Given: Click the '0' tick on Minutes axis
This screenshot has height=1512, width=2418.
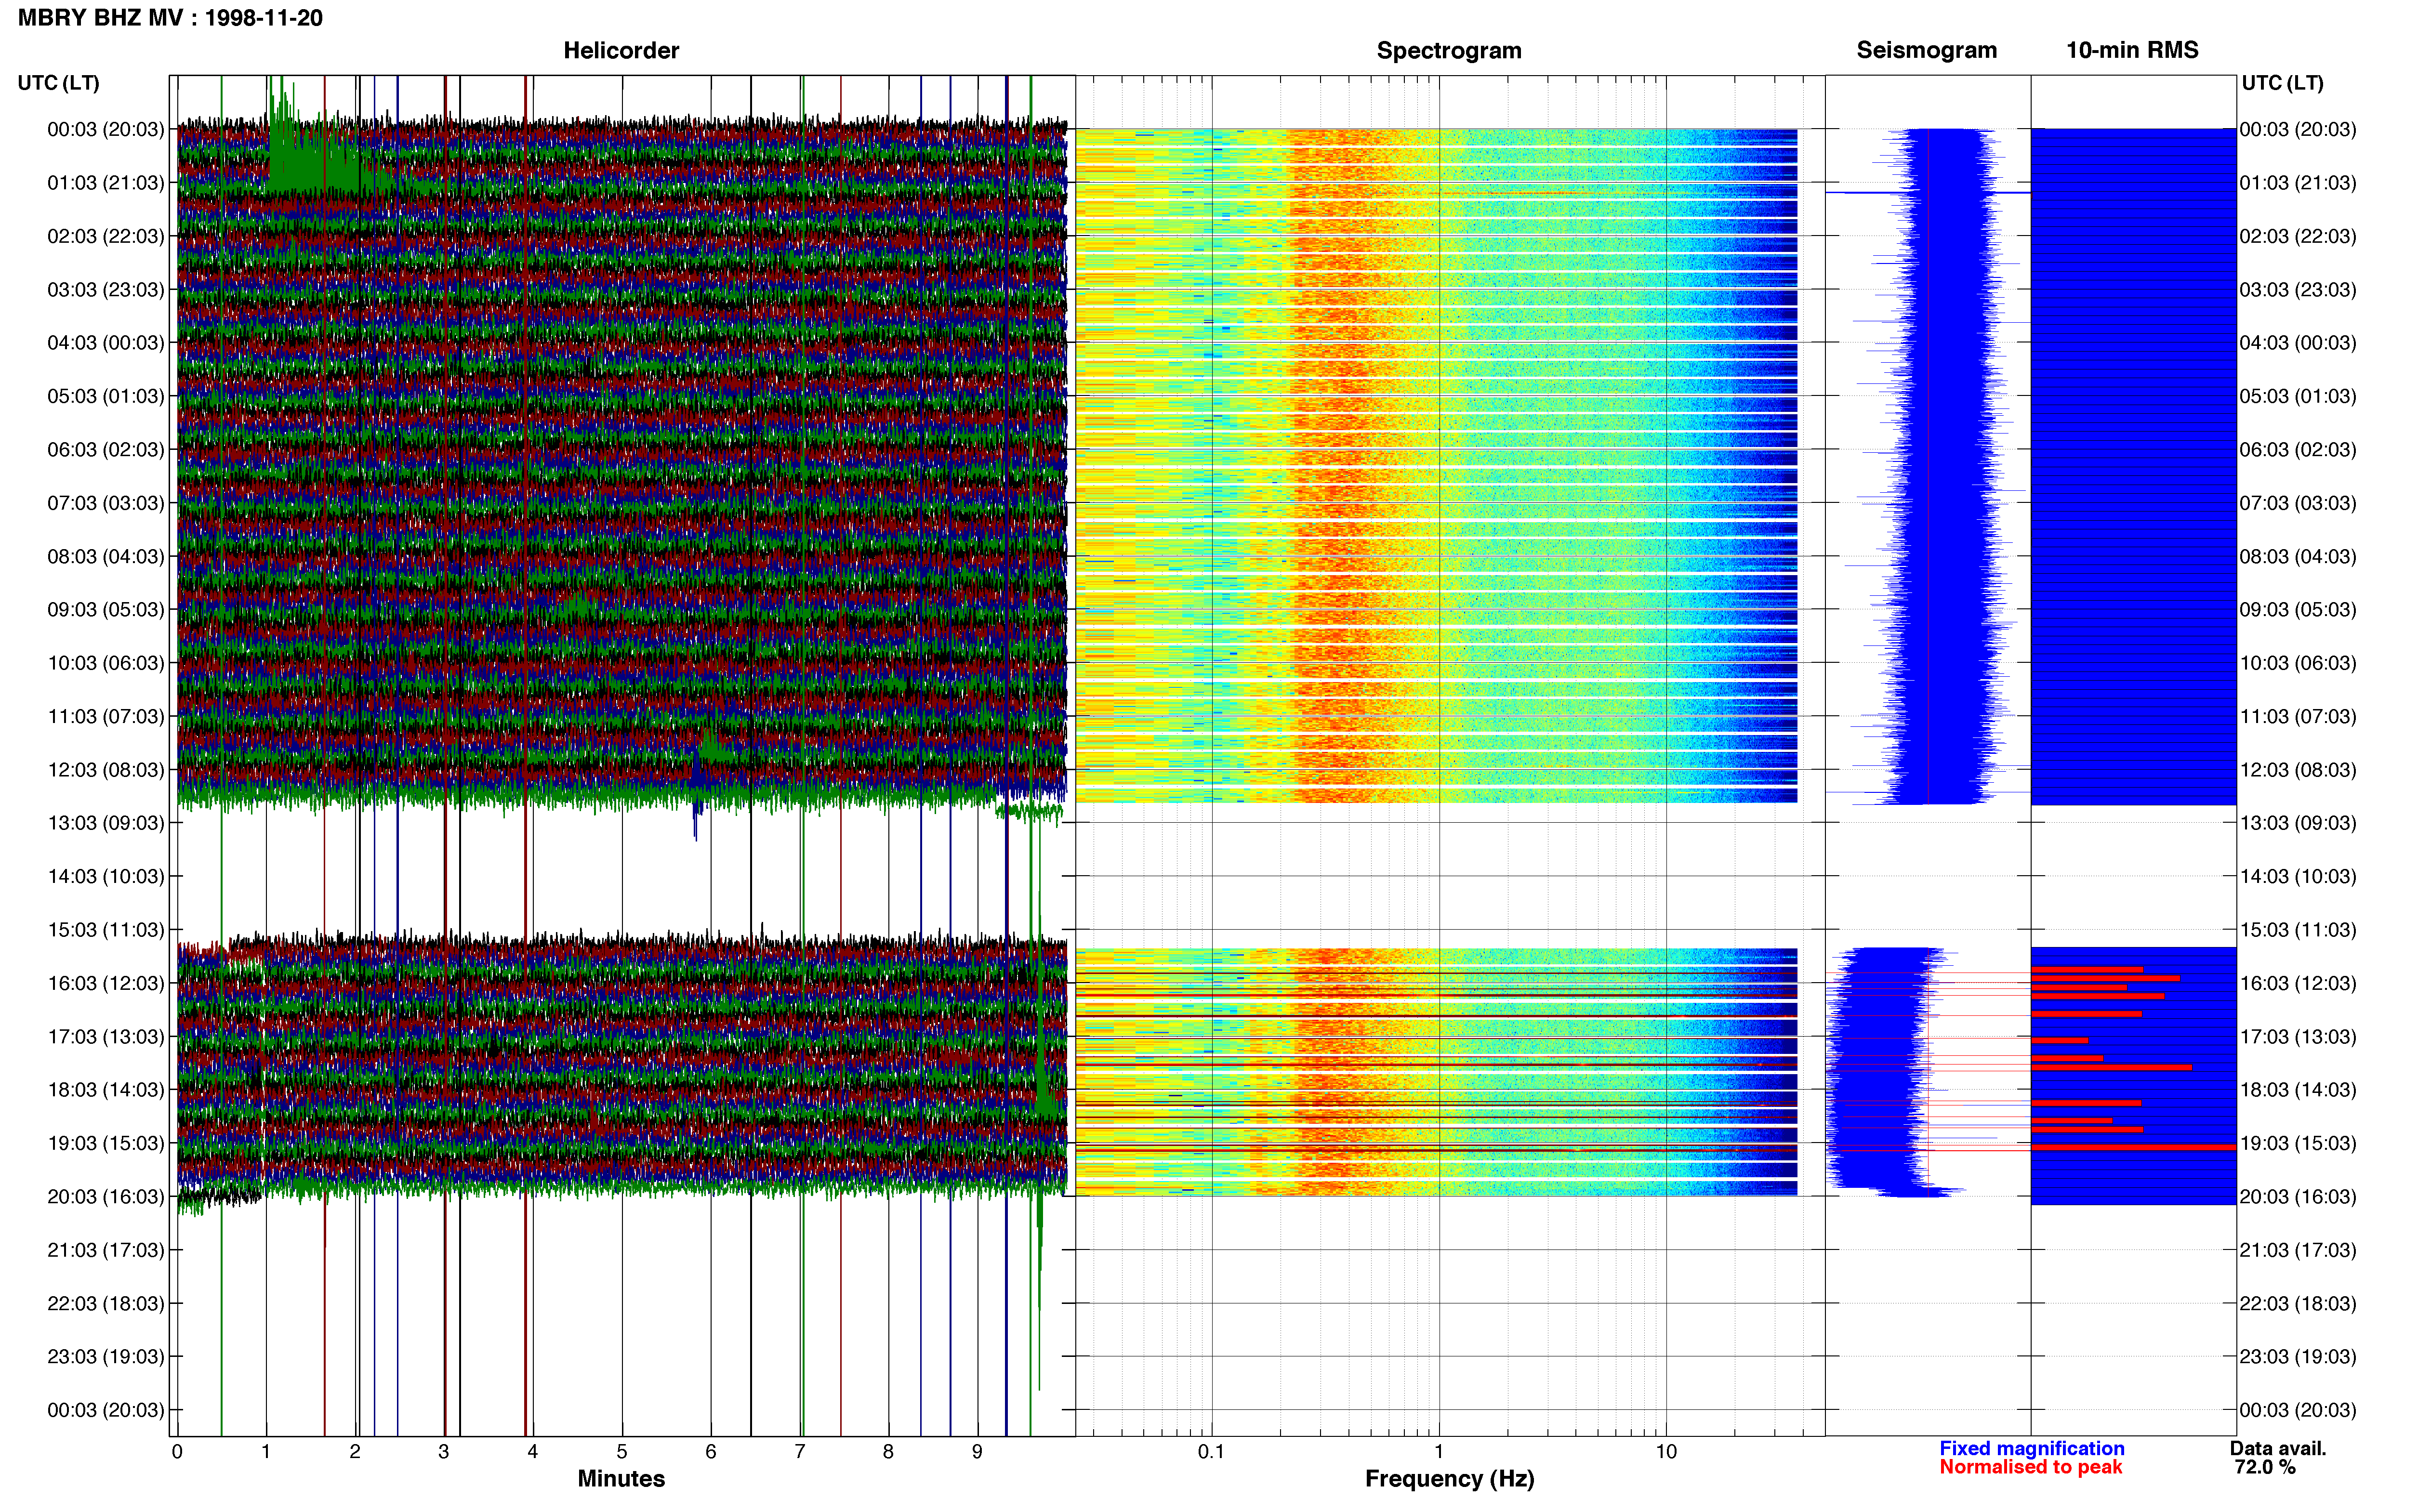Looking at the screenshot, I should 177,1452.
